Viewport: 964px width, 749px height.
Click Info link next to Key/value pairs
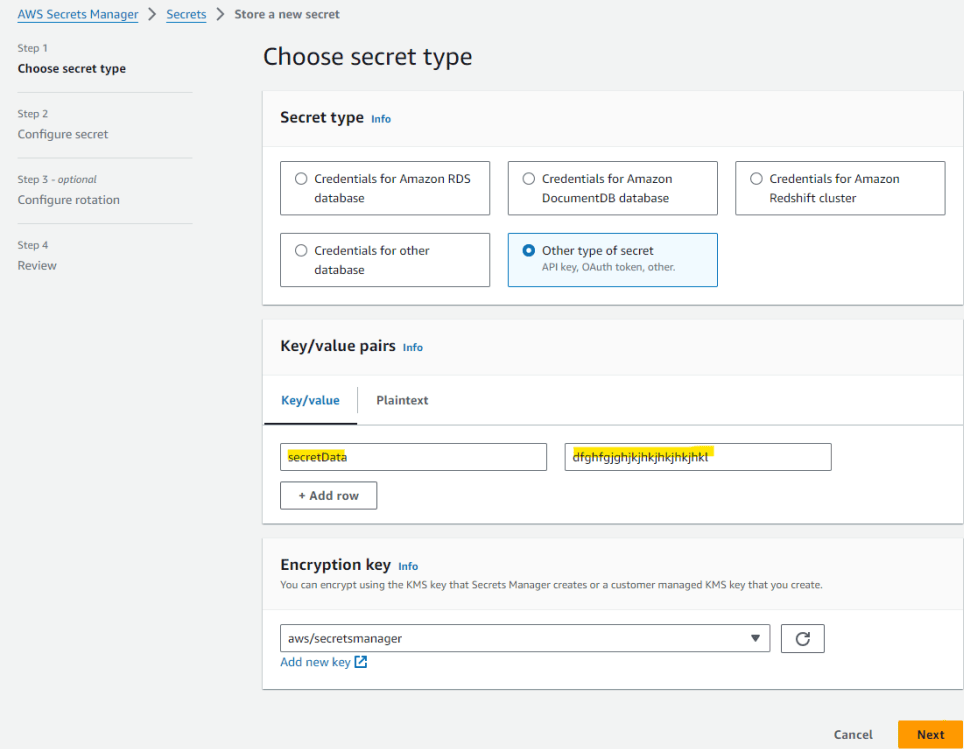413,348
